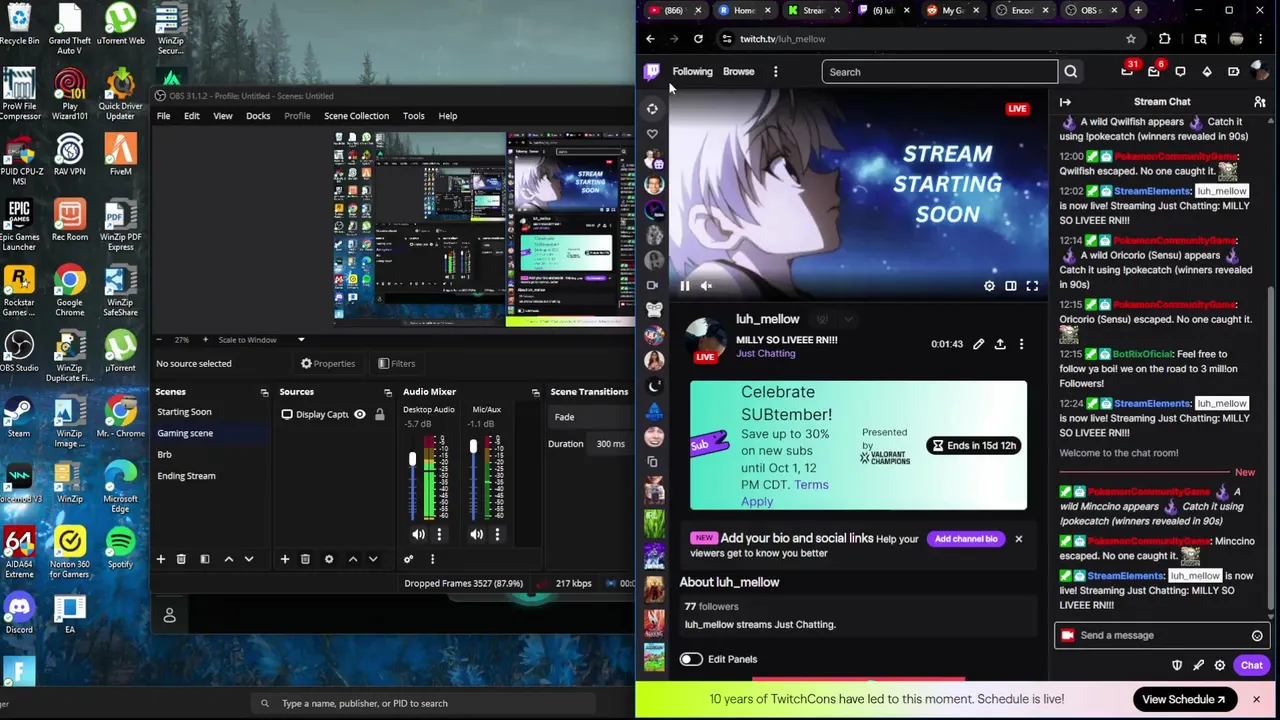Collapse the Stream Chat panel
1280x720 pixels.
1065,102
